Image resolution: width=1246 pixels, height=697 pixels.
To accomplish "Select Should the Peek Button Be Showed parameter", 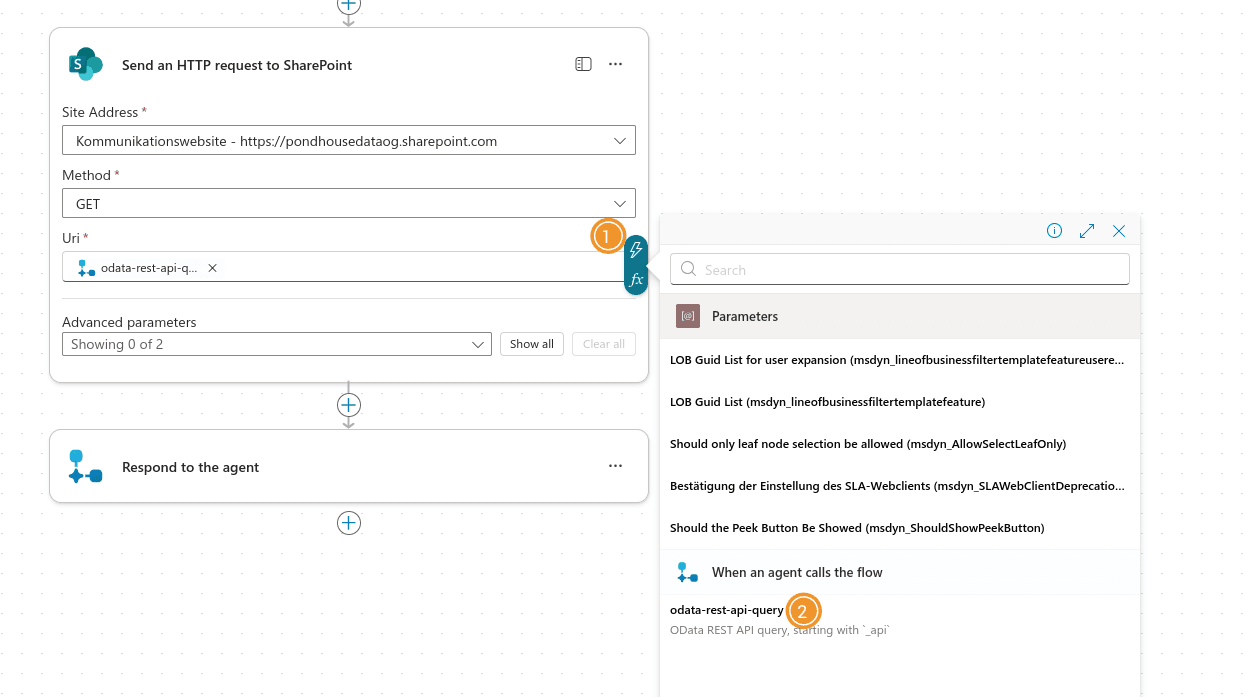I will tap(856, 528).
